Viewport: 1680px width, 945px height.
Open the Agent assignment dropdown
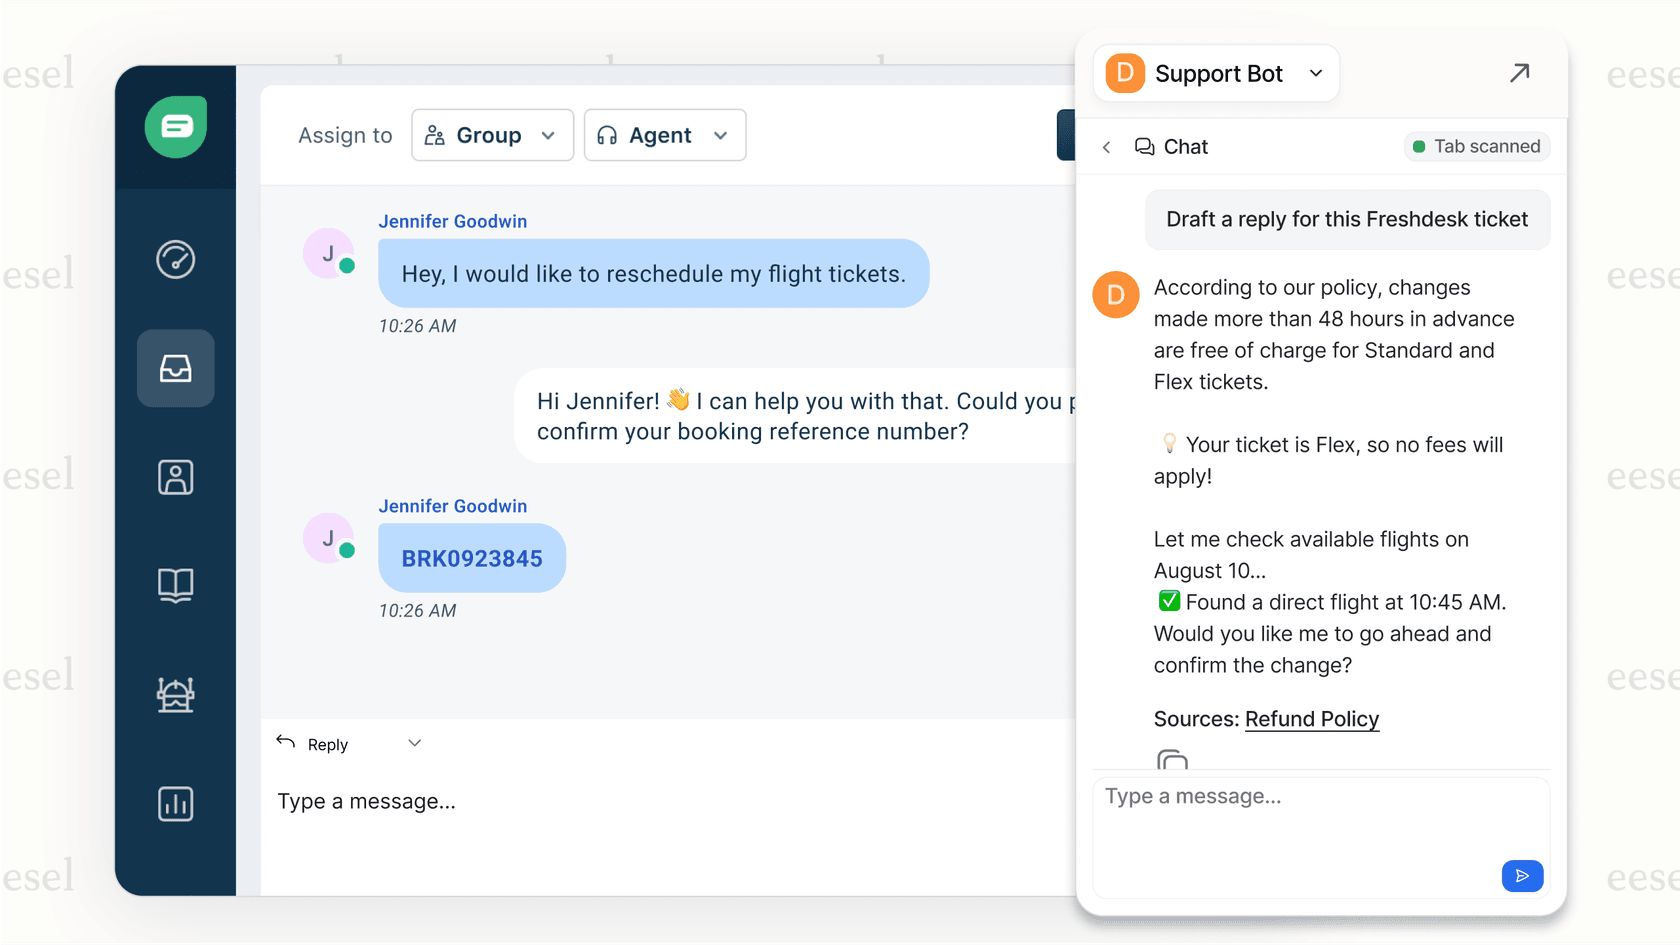coord(664,135)
